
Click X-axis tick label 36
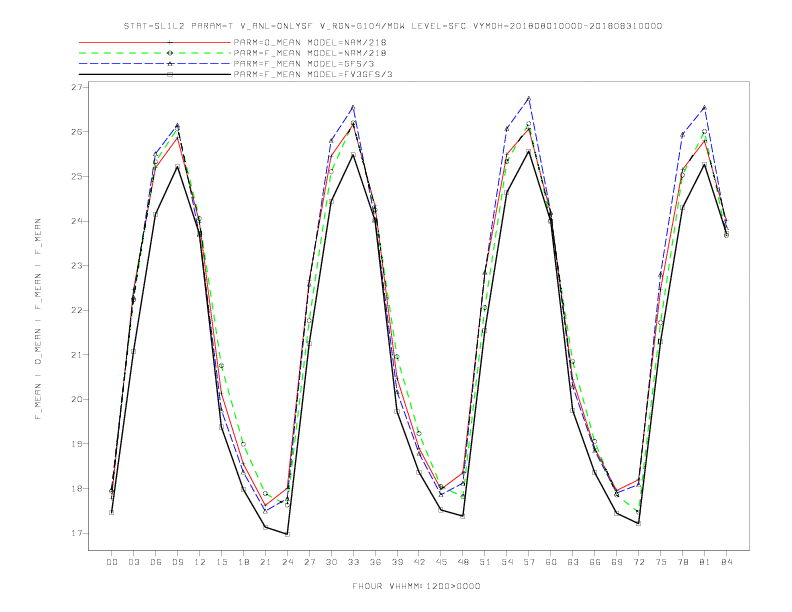pos(375,562)
